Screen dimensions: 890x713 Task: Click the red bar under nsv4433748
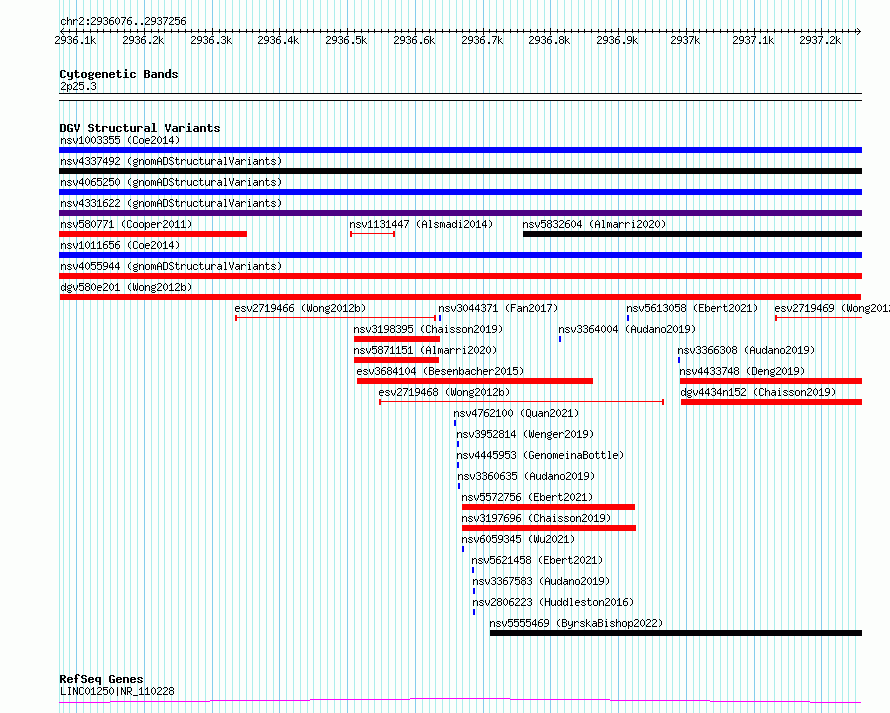coord(771,381)
